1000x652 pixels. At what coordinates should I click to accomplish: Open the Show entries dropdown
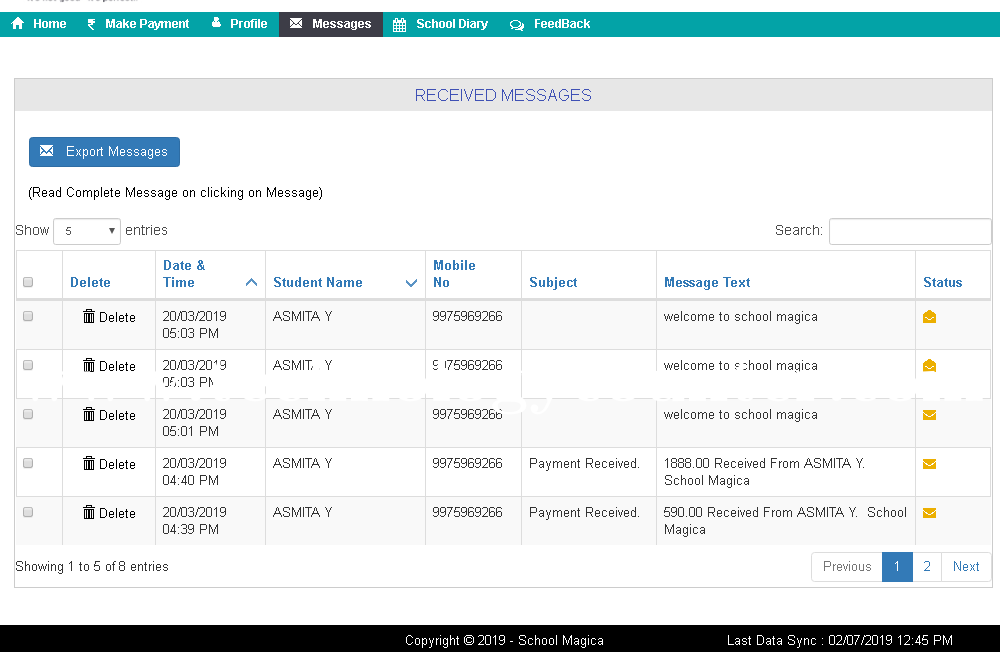click(87, 231)
